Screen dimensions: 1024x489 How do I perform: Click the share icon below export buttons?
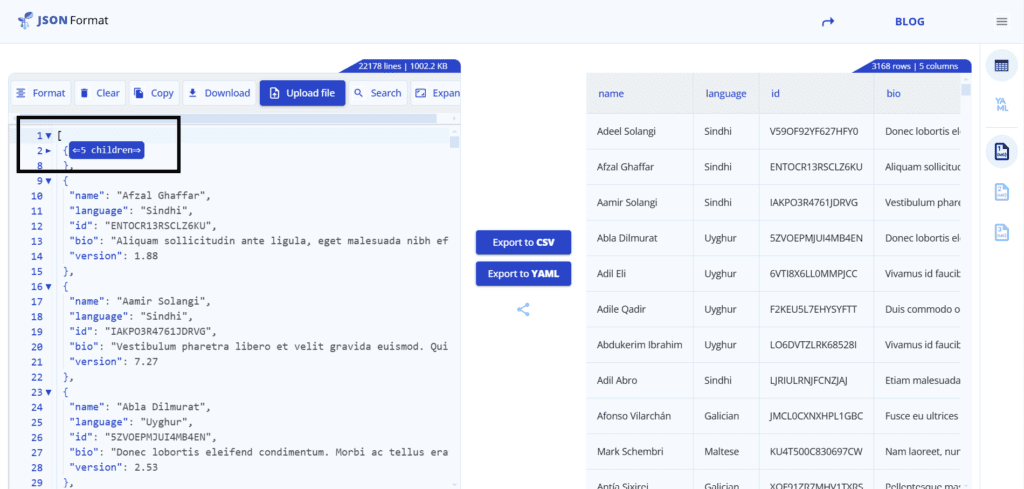523,310
